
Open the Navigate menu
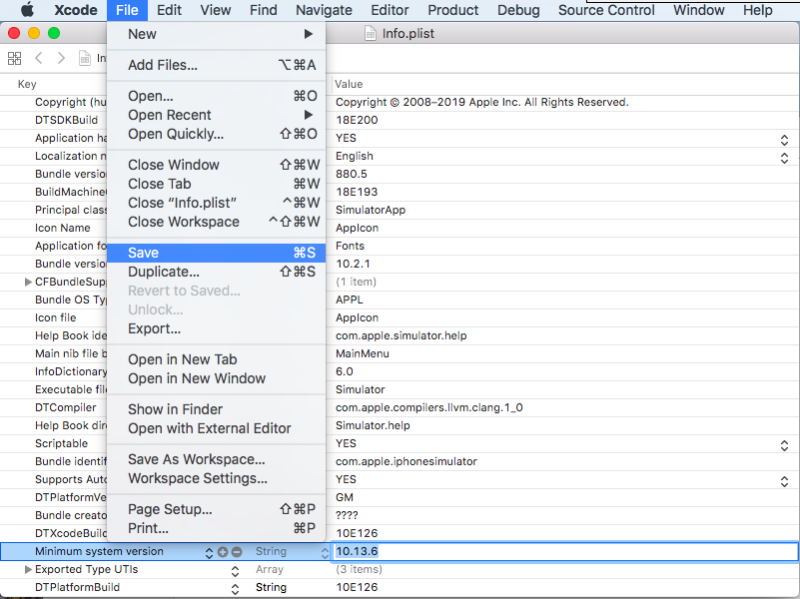tap(324, 10)
